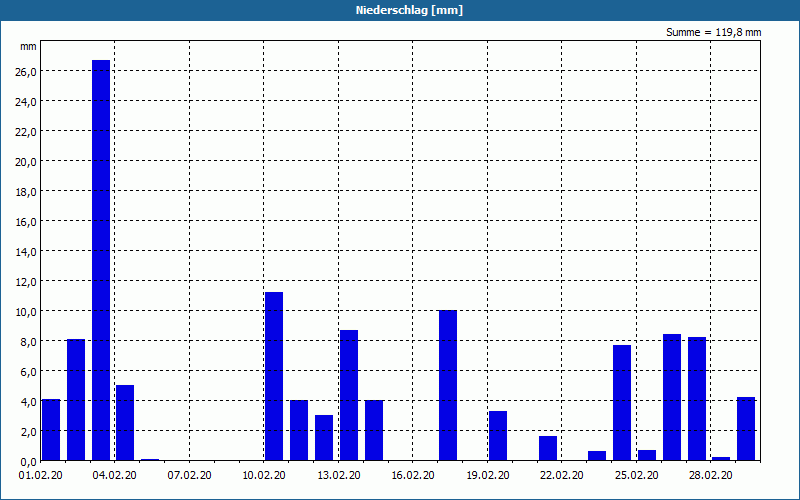Select the y-axis label '18,0'

[x=26, y=192]
